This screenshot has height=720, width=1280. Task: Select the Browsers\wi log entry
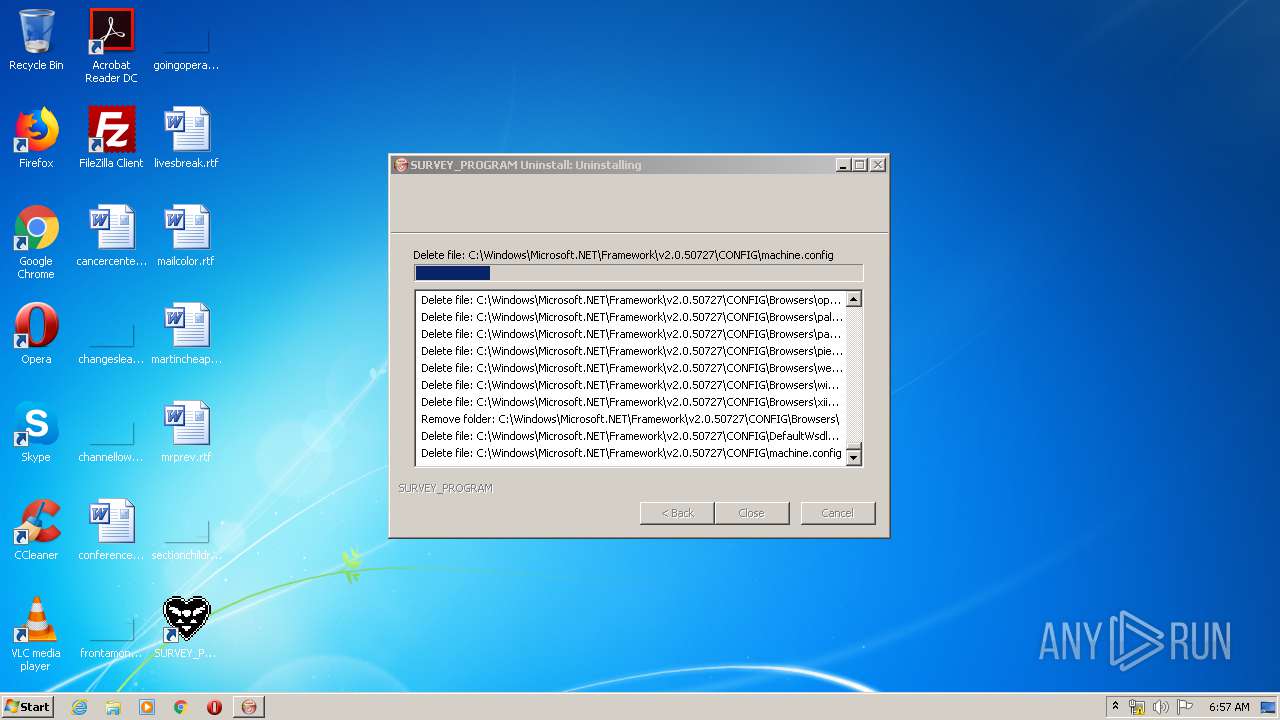tap(630, 385)
